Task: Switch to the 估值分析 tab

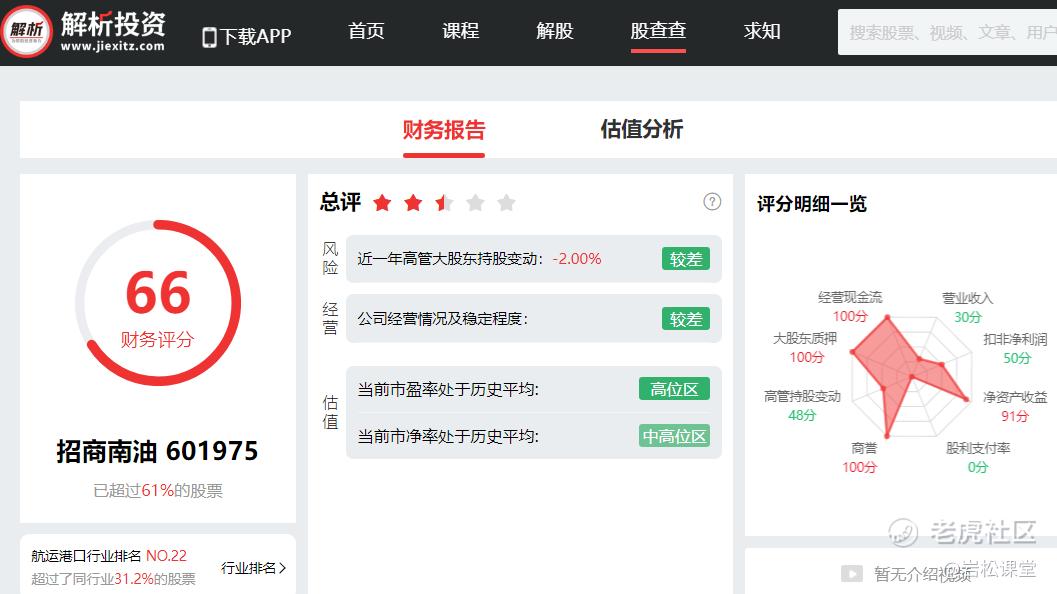Action: pyautogui.click(x=642, y=129)
